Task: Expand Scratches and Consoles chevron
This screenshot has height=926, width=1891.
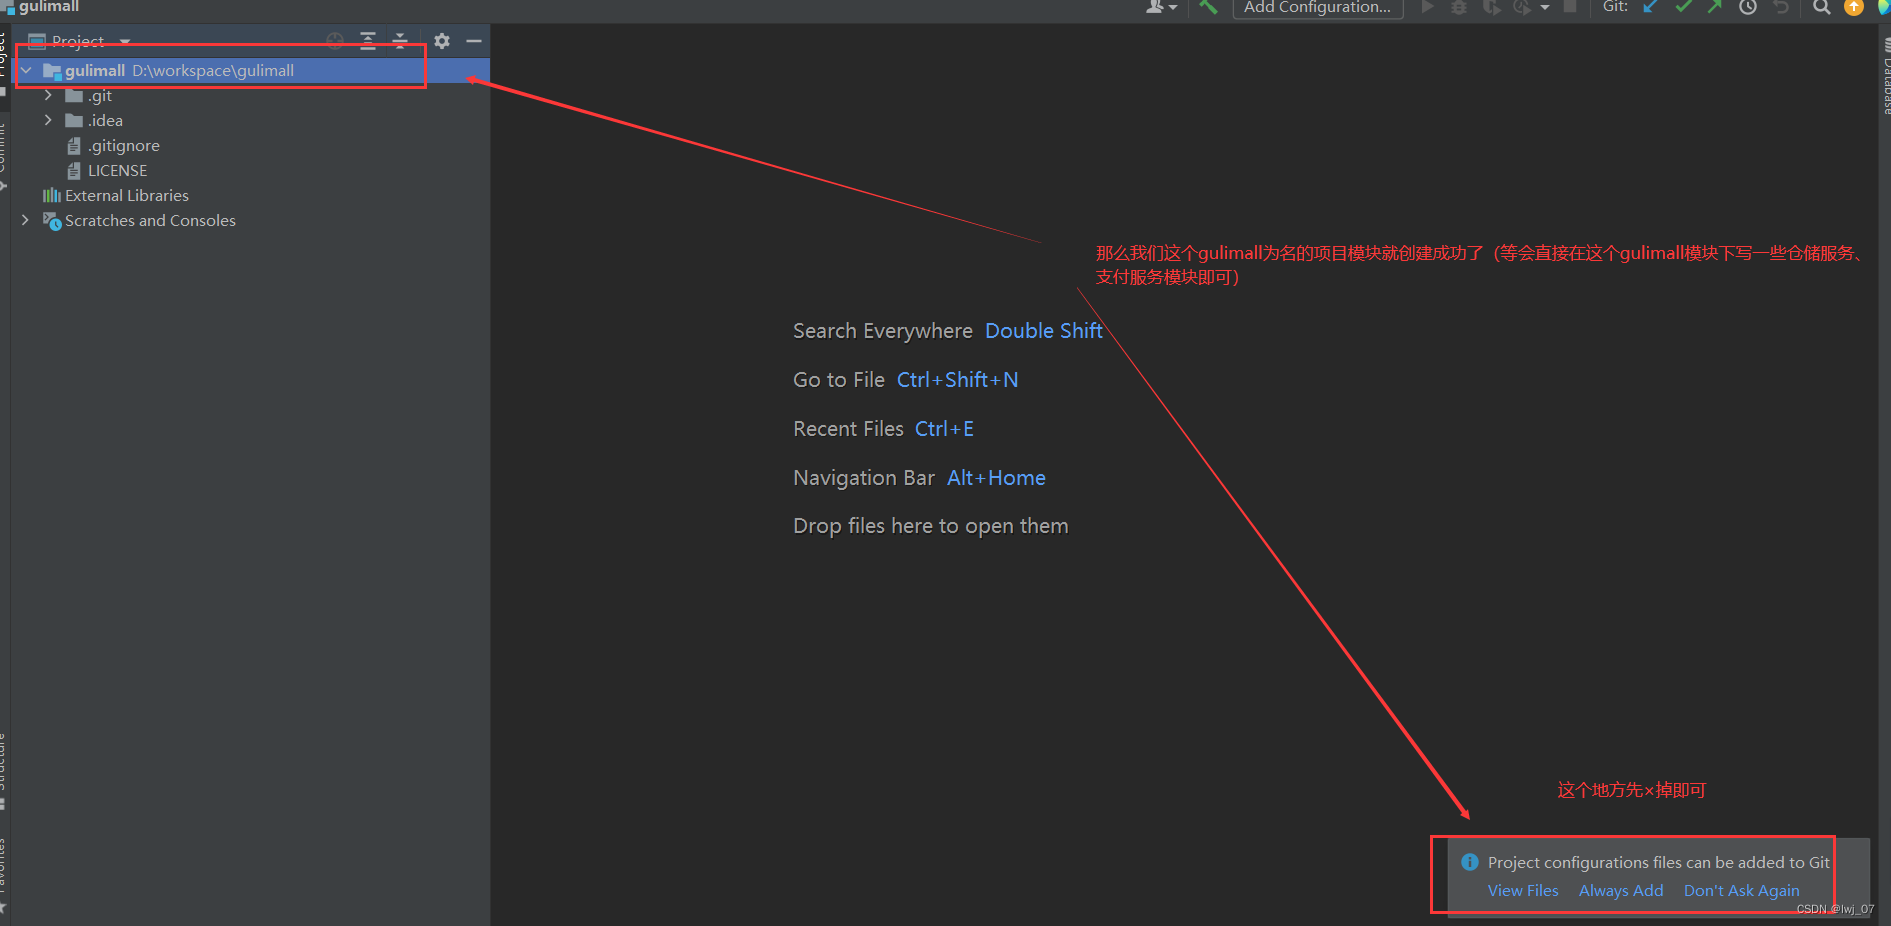Action: (x=26, y=221)
